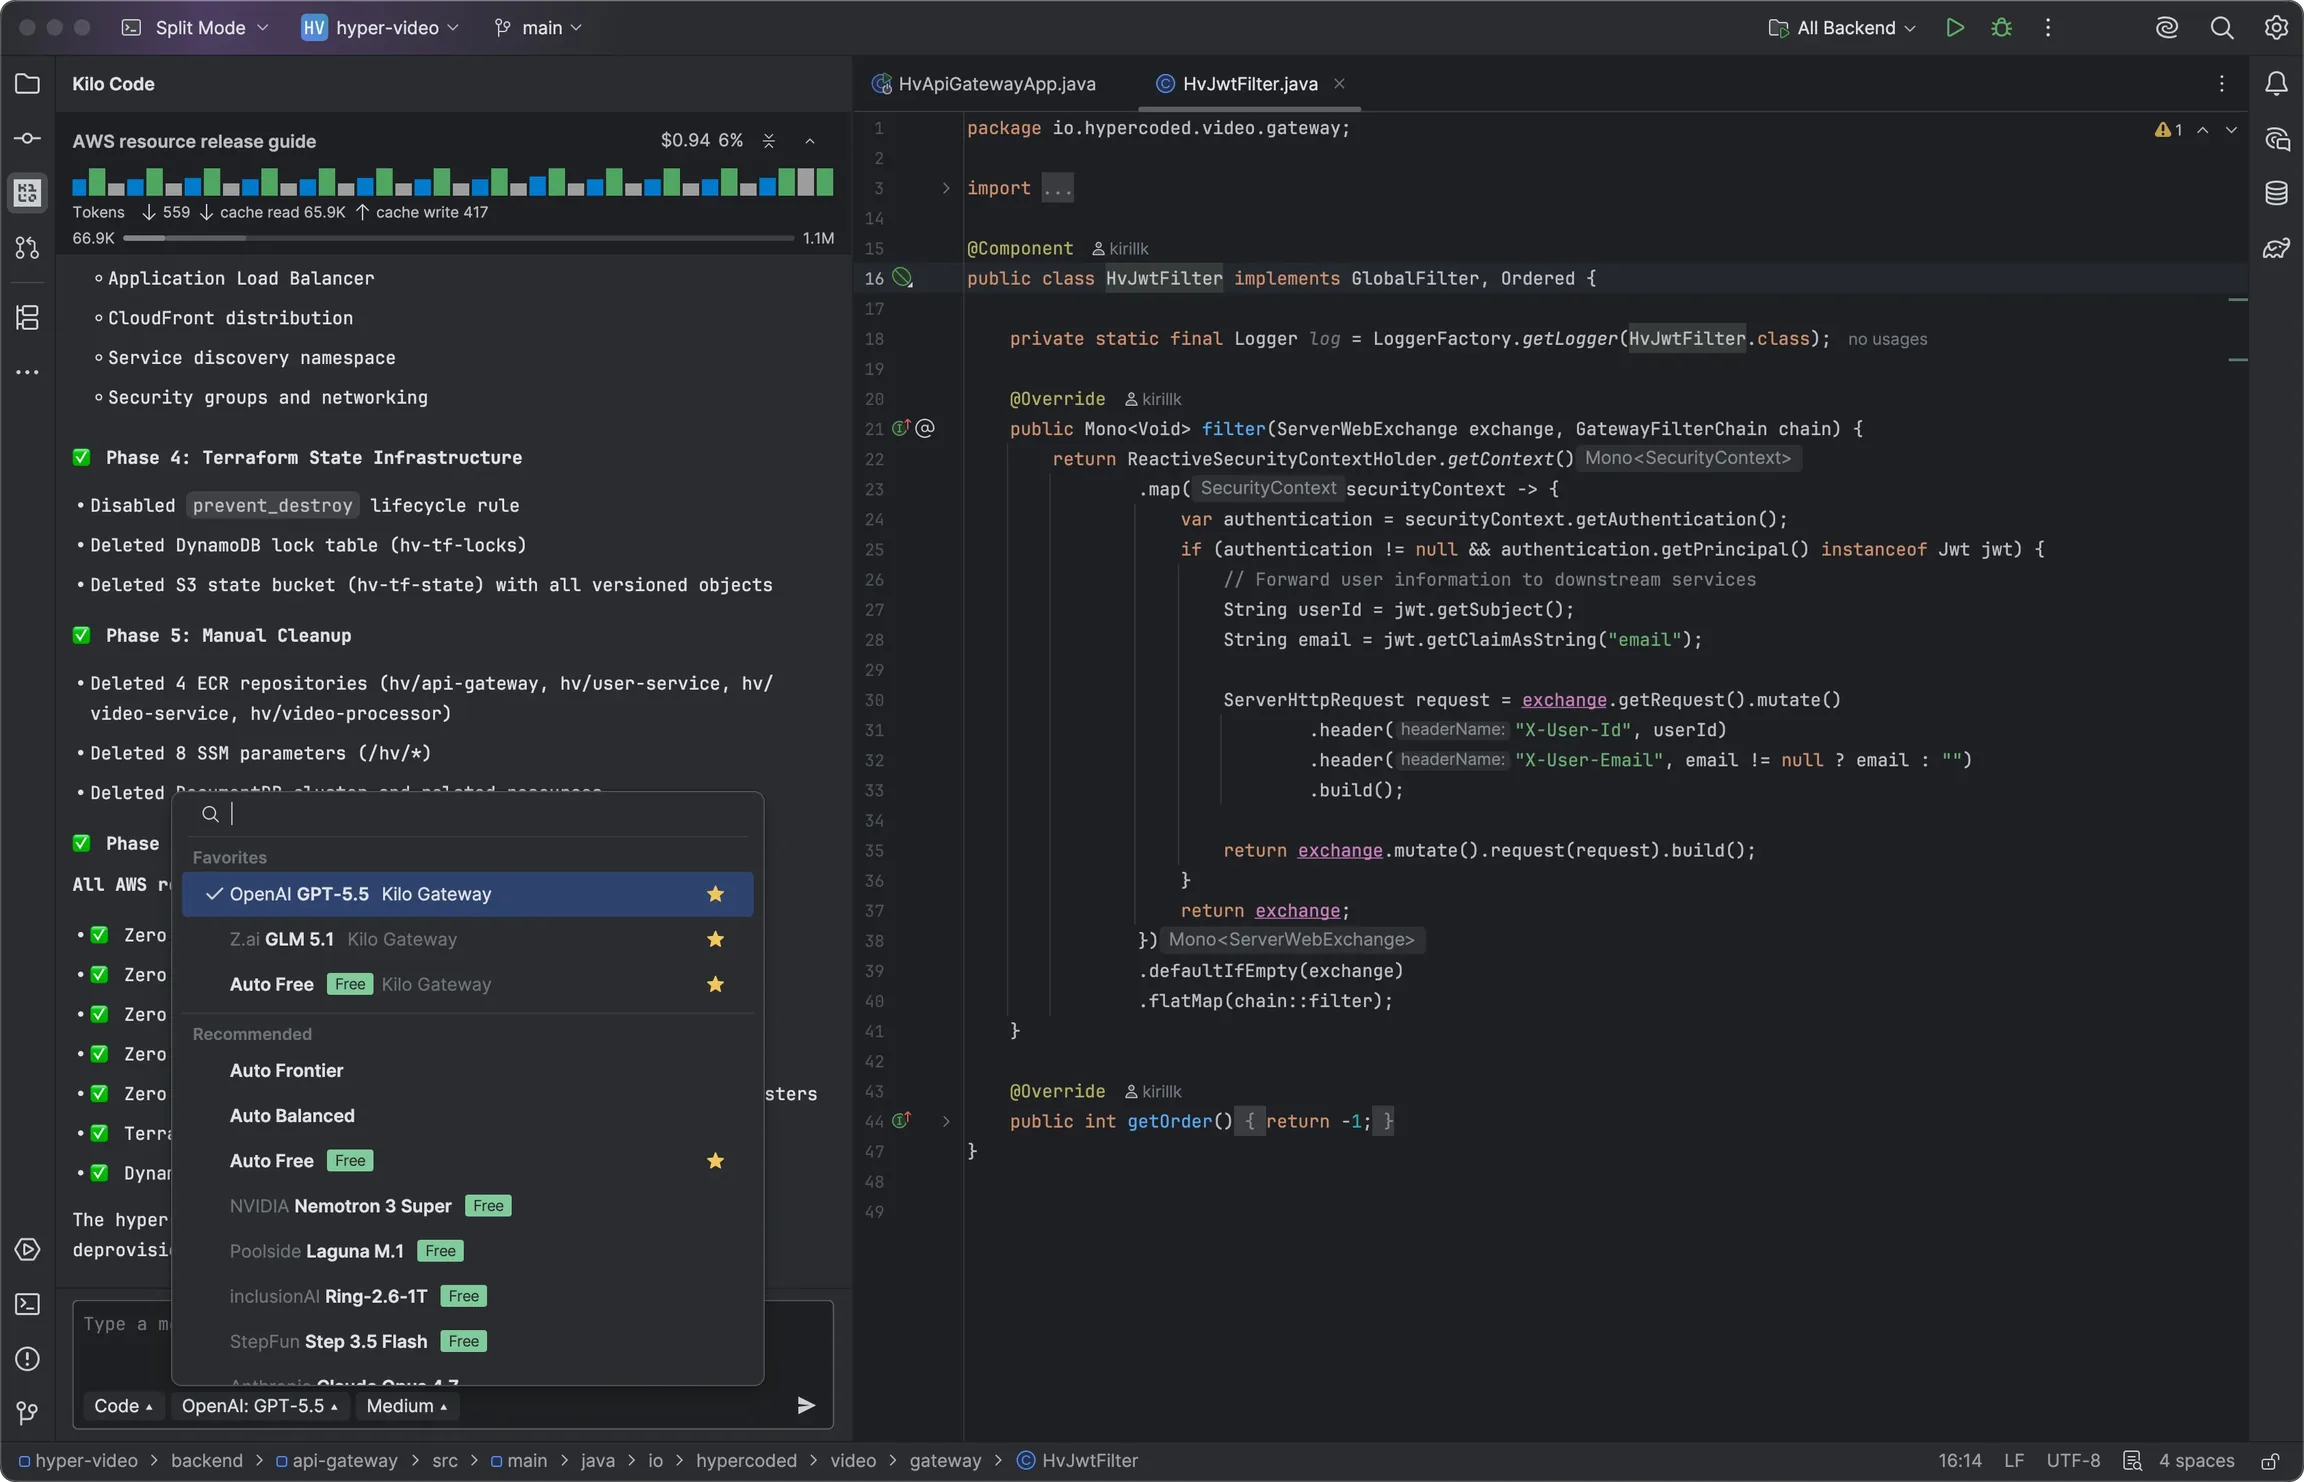
Task: Select Auto Frontier model
Action: (467, 1071)
